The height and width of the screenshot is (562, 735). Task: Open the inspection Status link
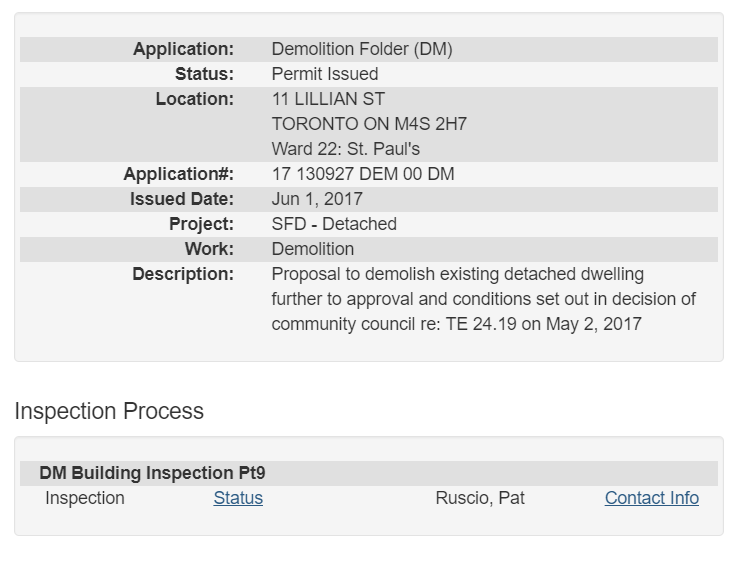click(x=238, y=498)
